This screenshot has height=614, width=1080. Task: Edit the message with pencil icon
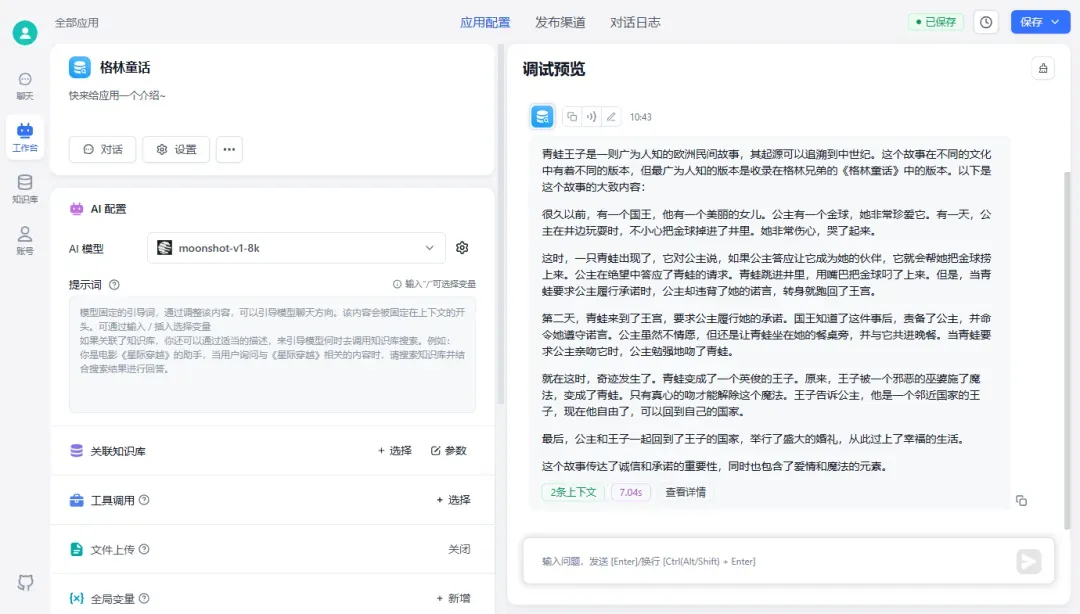611,116
